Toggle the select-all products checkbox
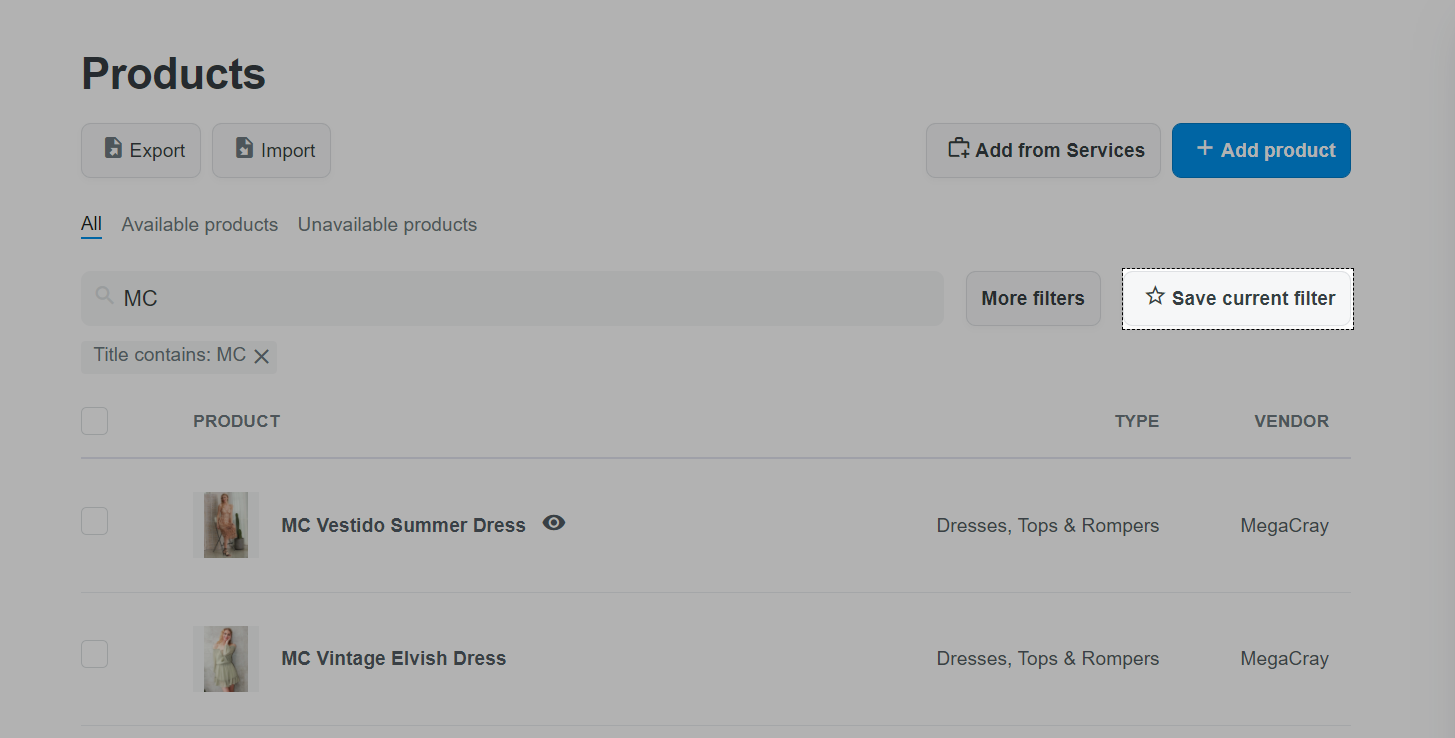1455x738 pixels. click(x=95, y=421)
